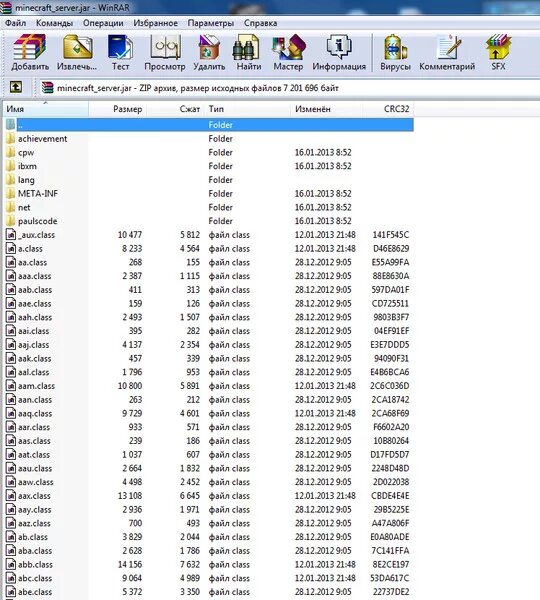
Task: Select the aab.class file name
Action: tap(35, 290)
